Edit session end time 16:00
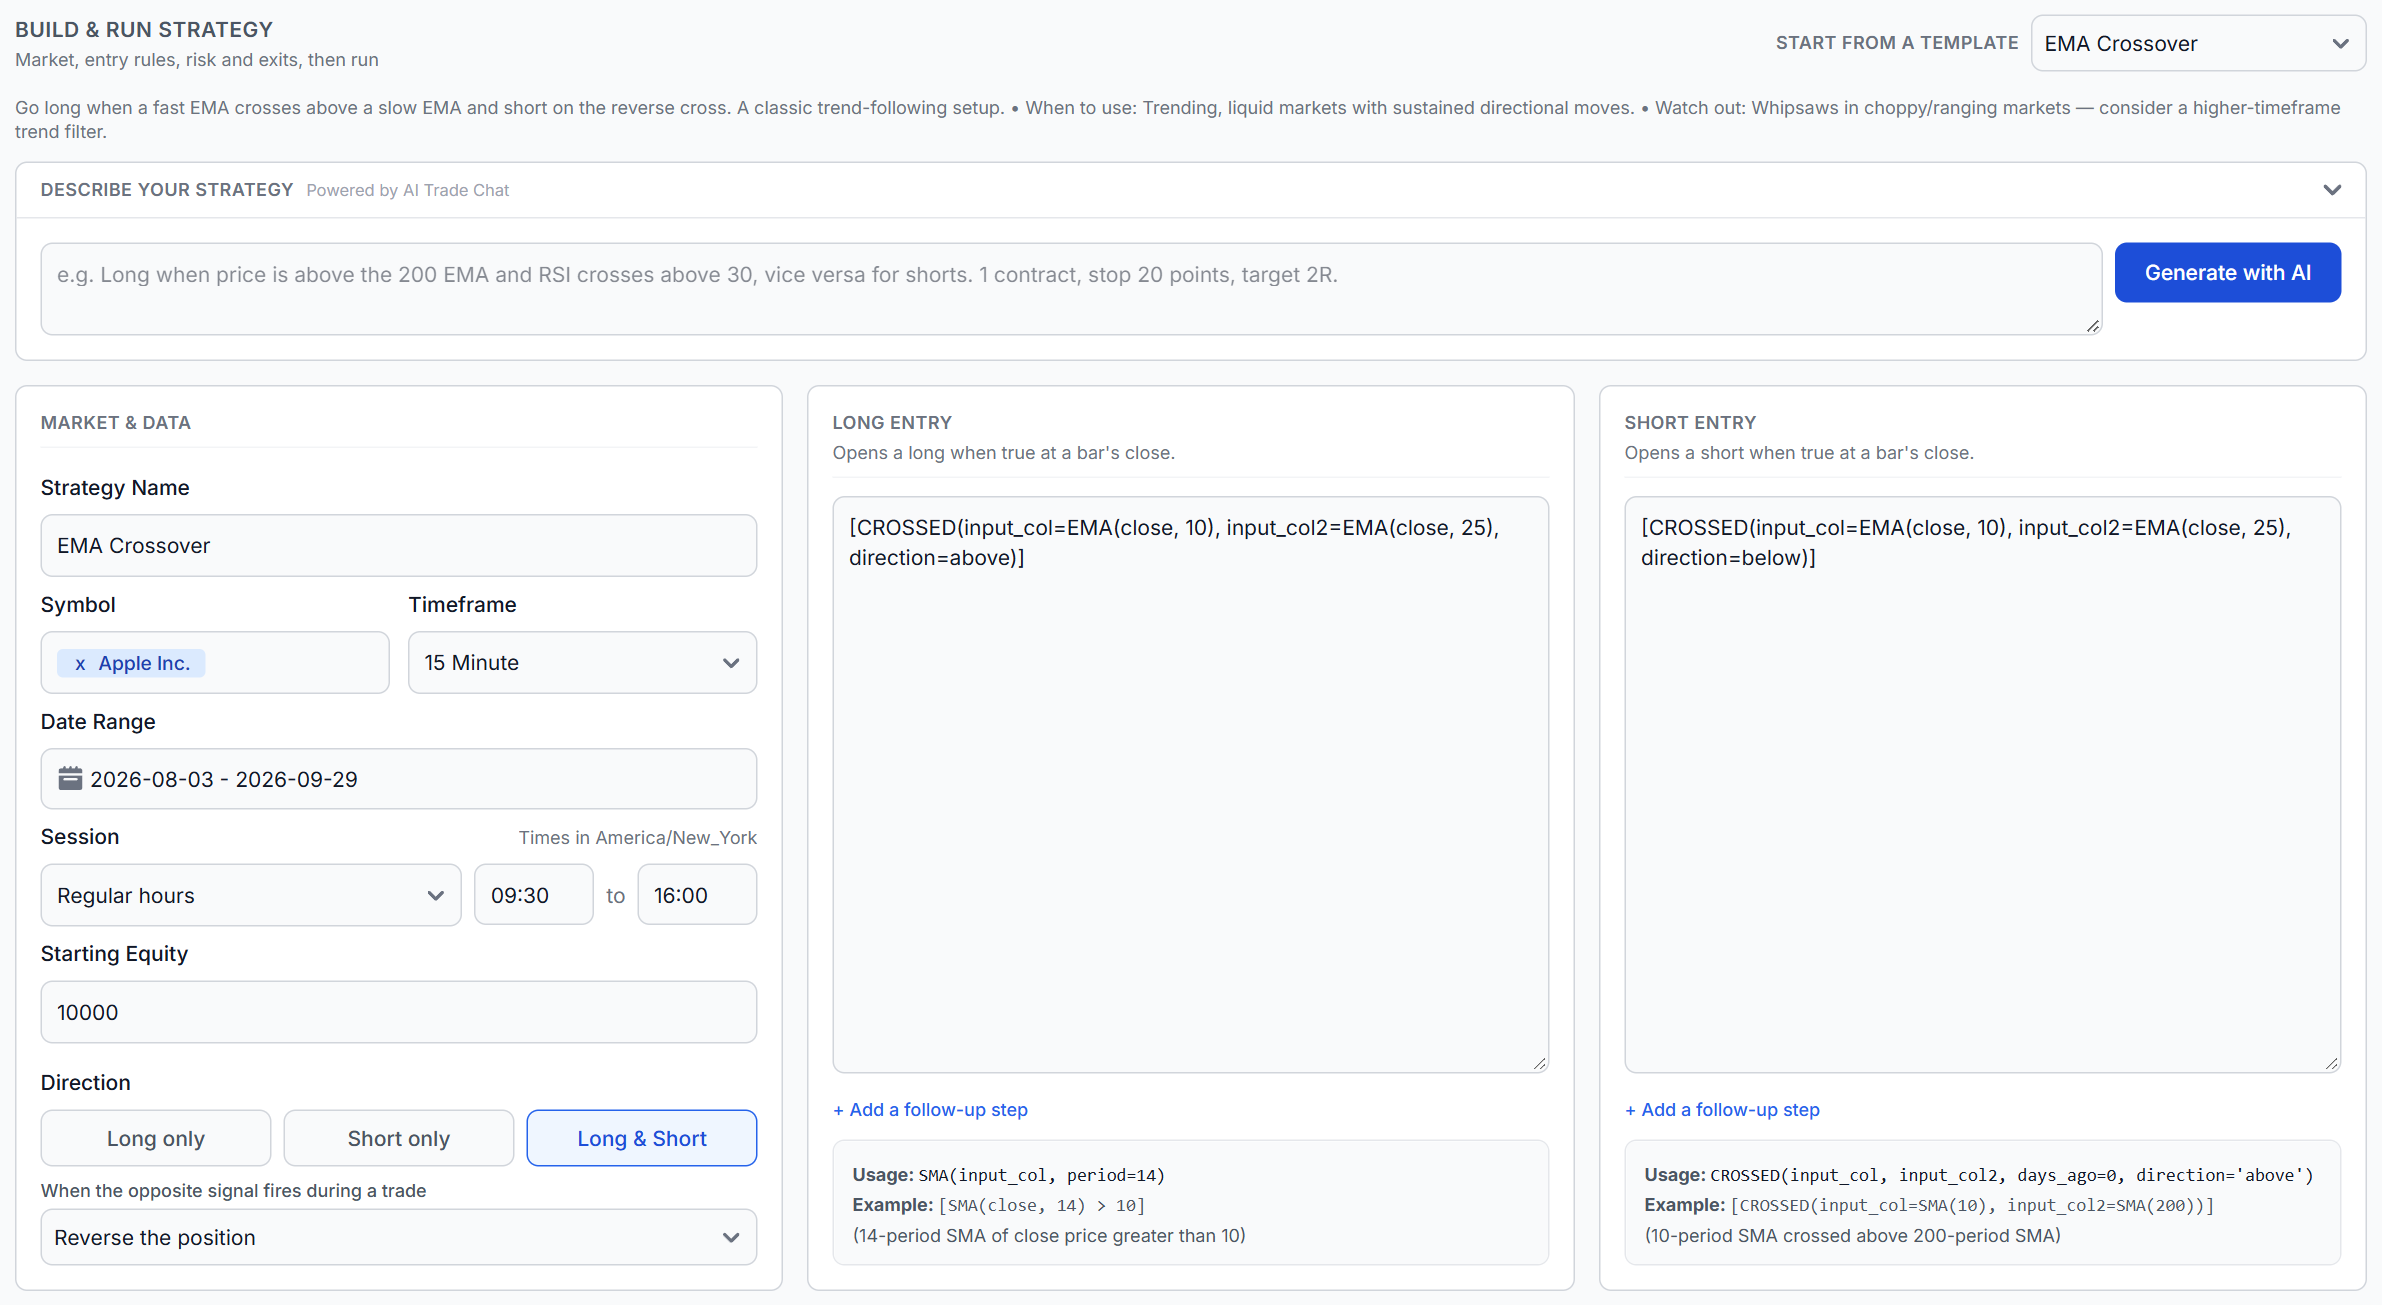2382x1305 pixels. (697, 895)
